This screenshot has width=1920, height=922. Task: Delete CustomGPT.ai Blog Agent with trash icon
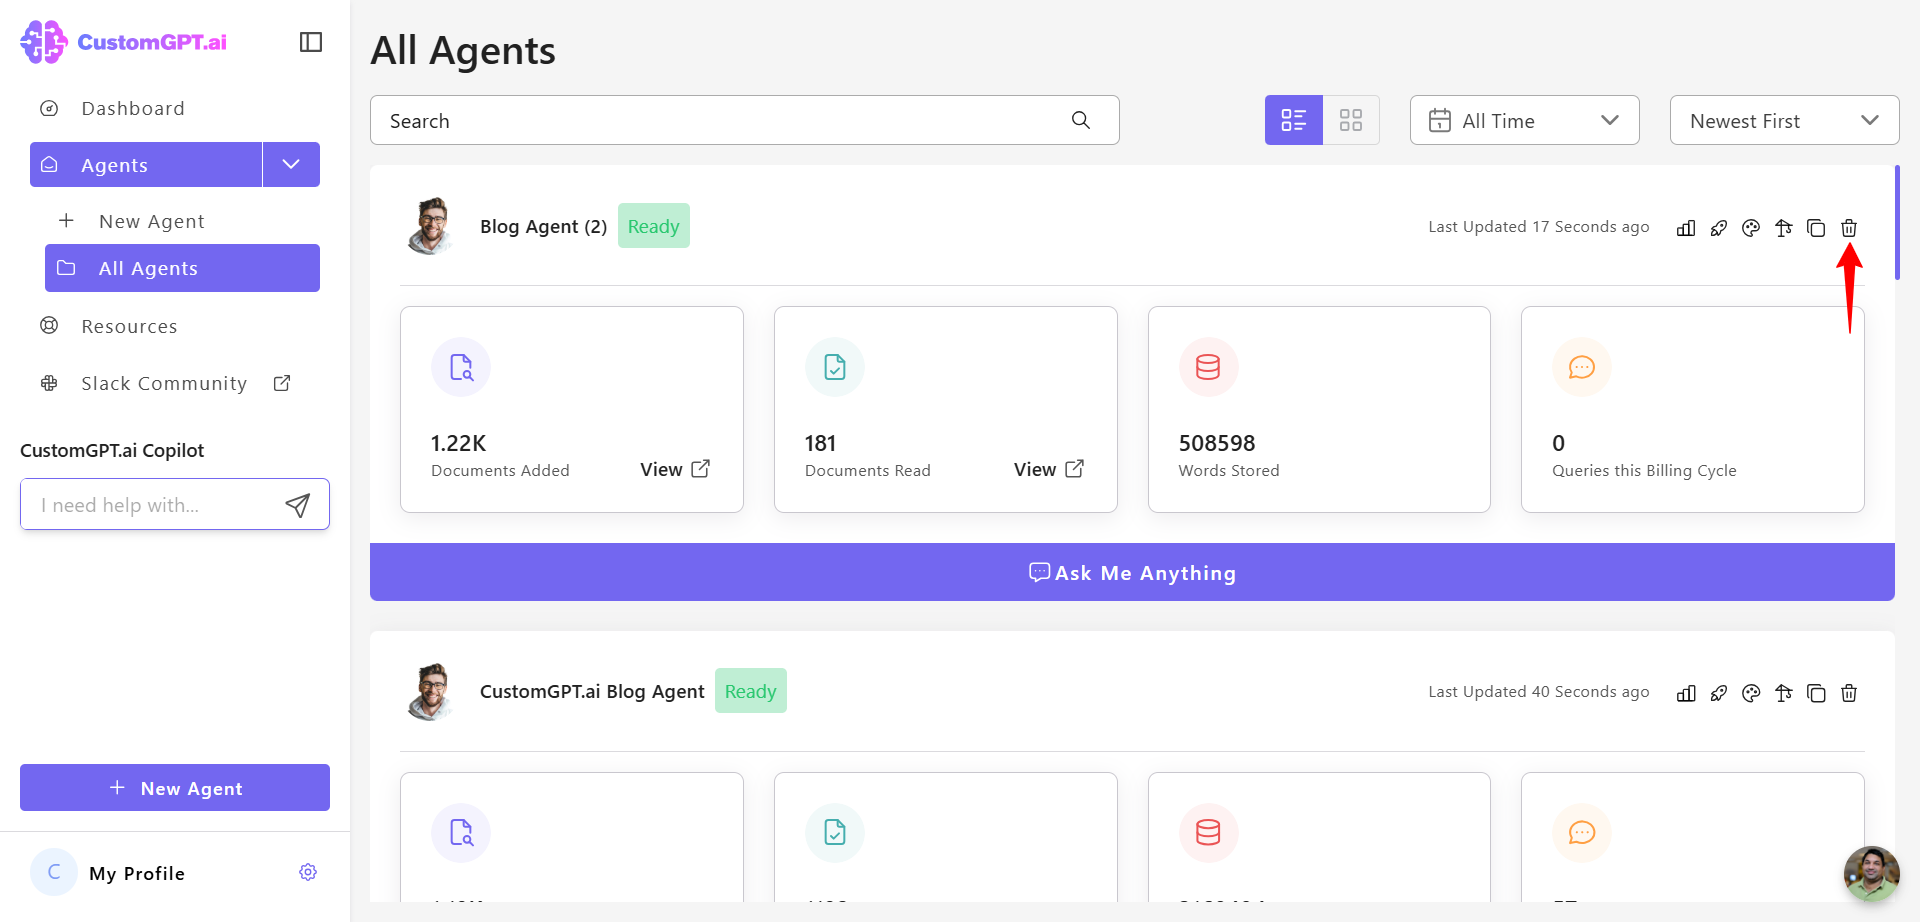(x=1849, y=693)
